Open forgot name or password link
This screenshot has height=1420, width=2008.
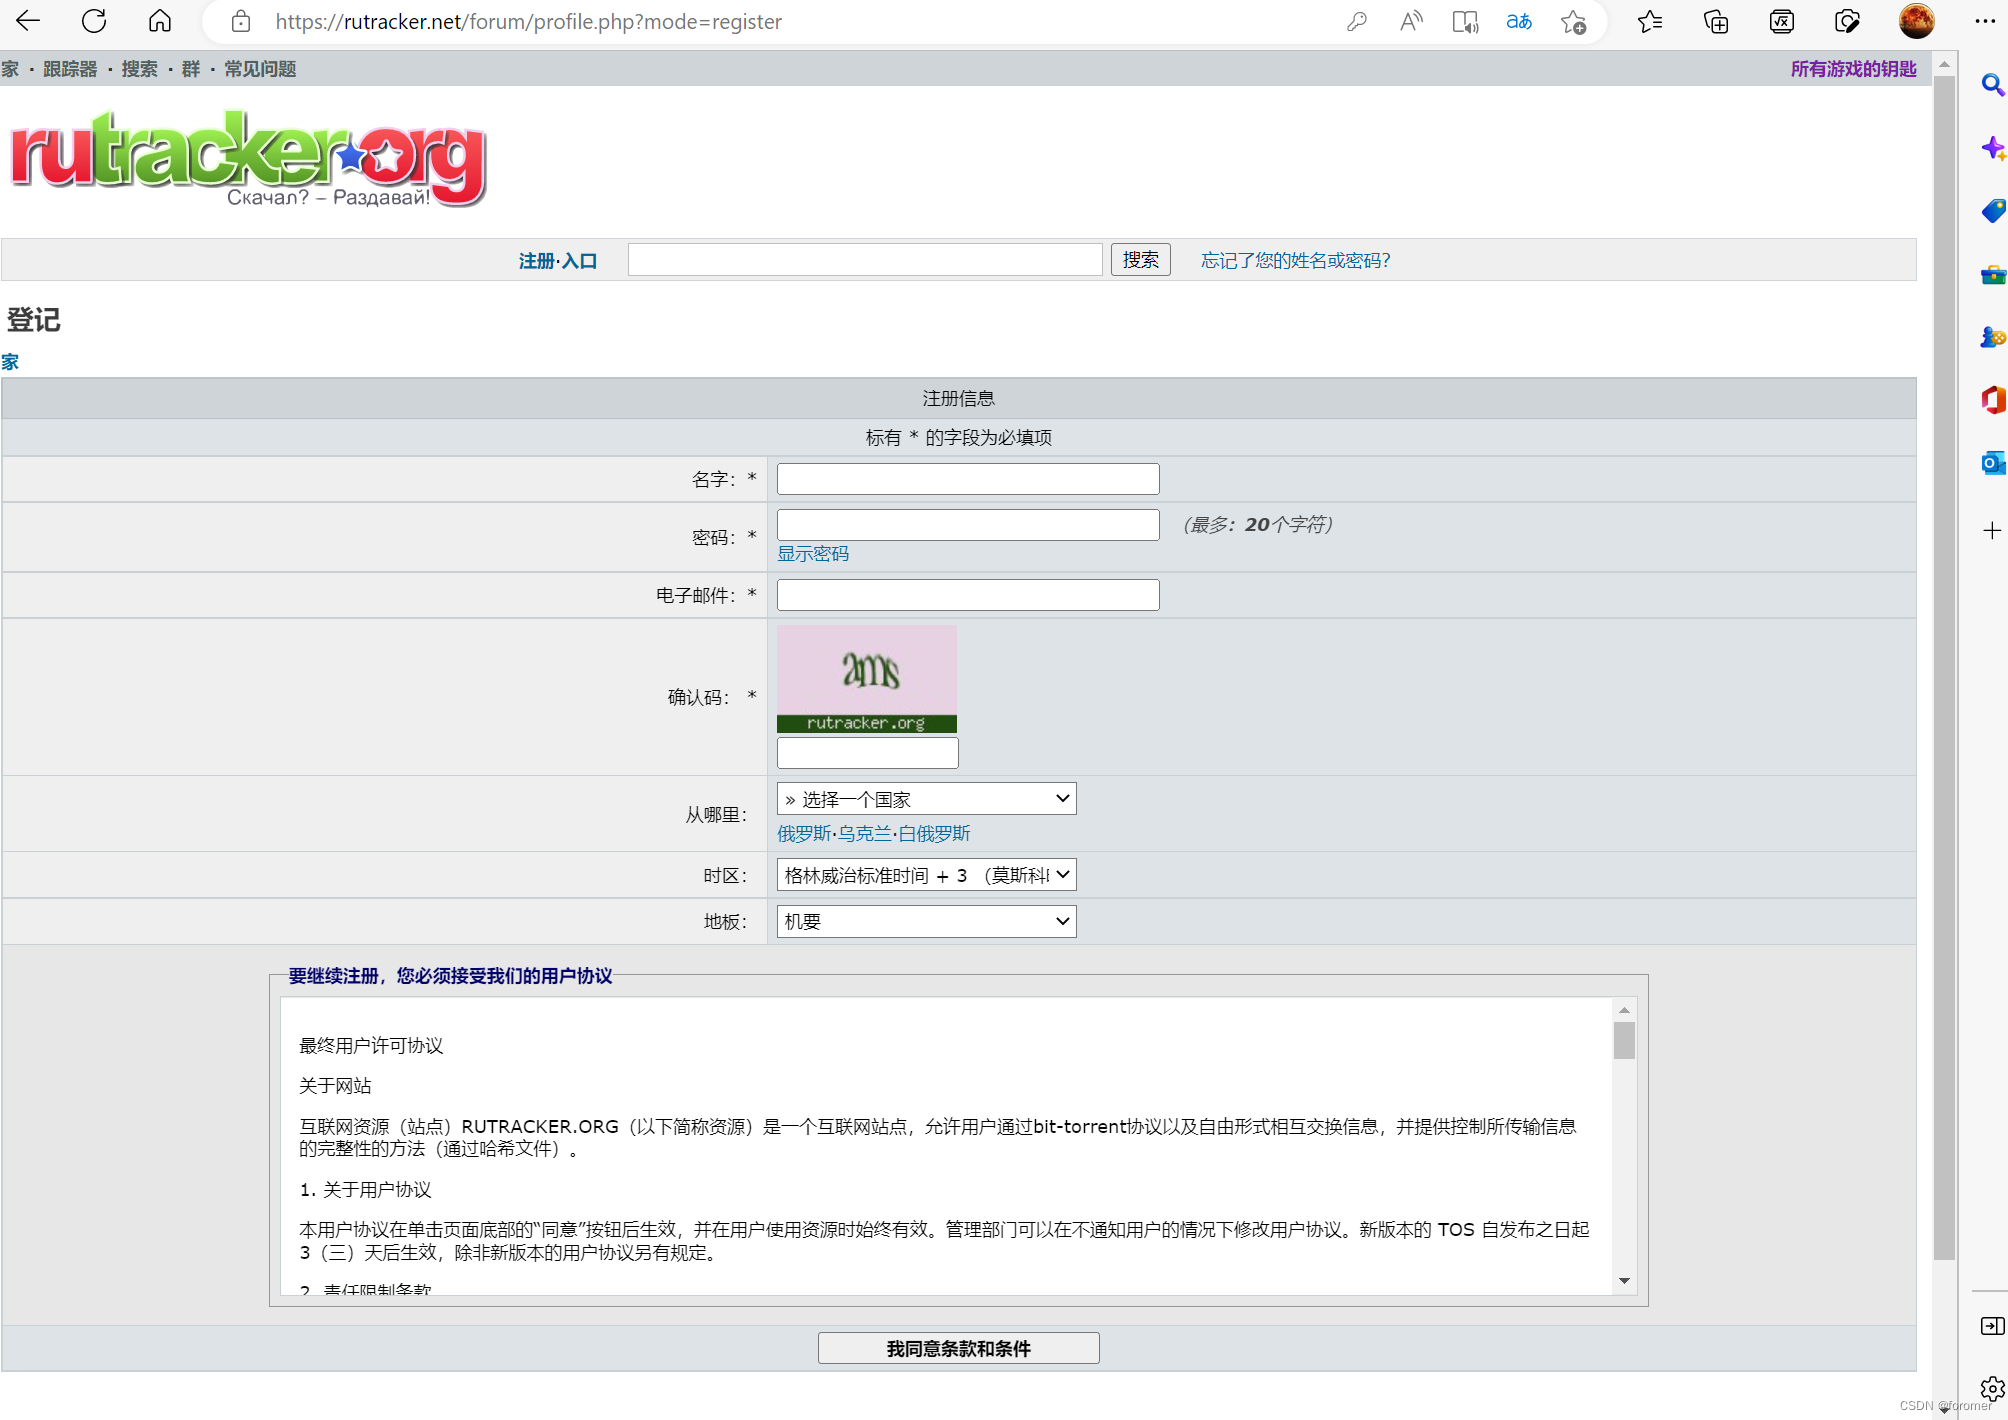1295,261
